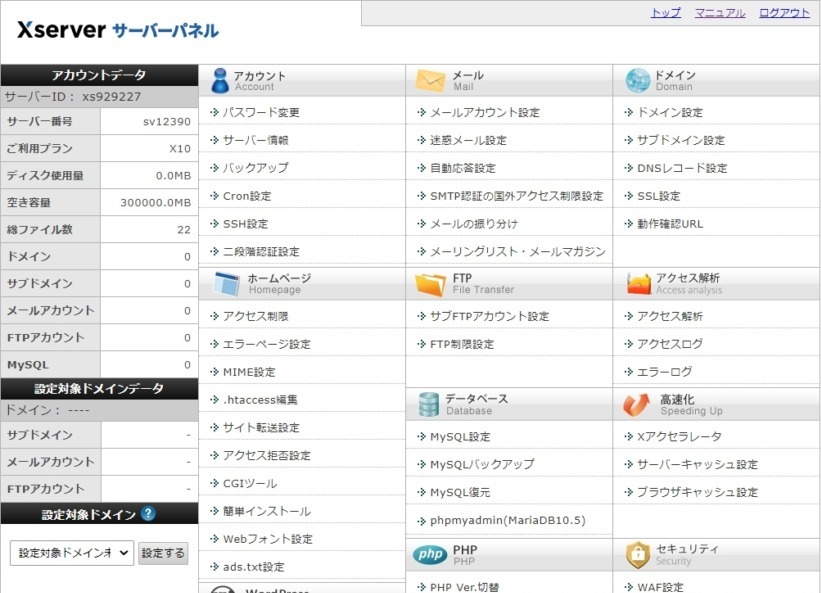Click the Speeding Up arrow icon
This screenshot has height=593, width=821.
click(637, 405)
